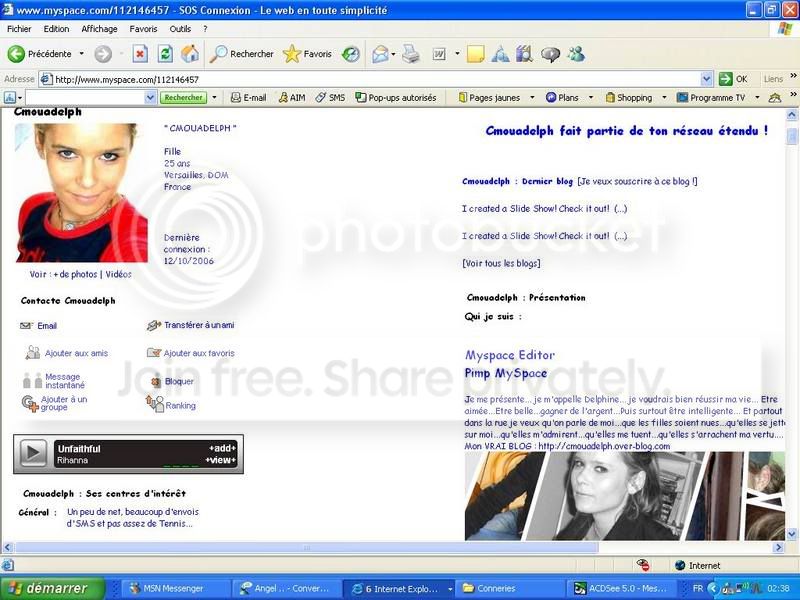Open the Fichier menu

click(19, 29)
